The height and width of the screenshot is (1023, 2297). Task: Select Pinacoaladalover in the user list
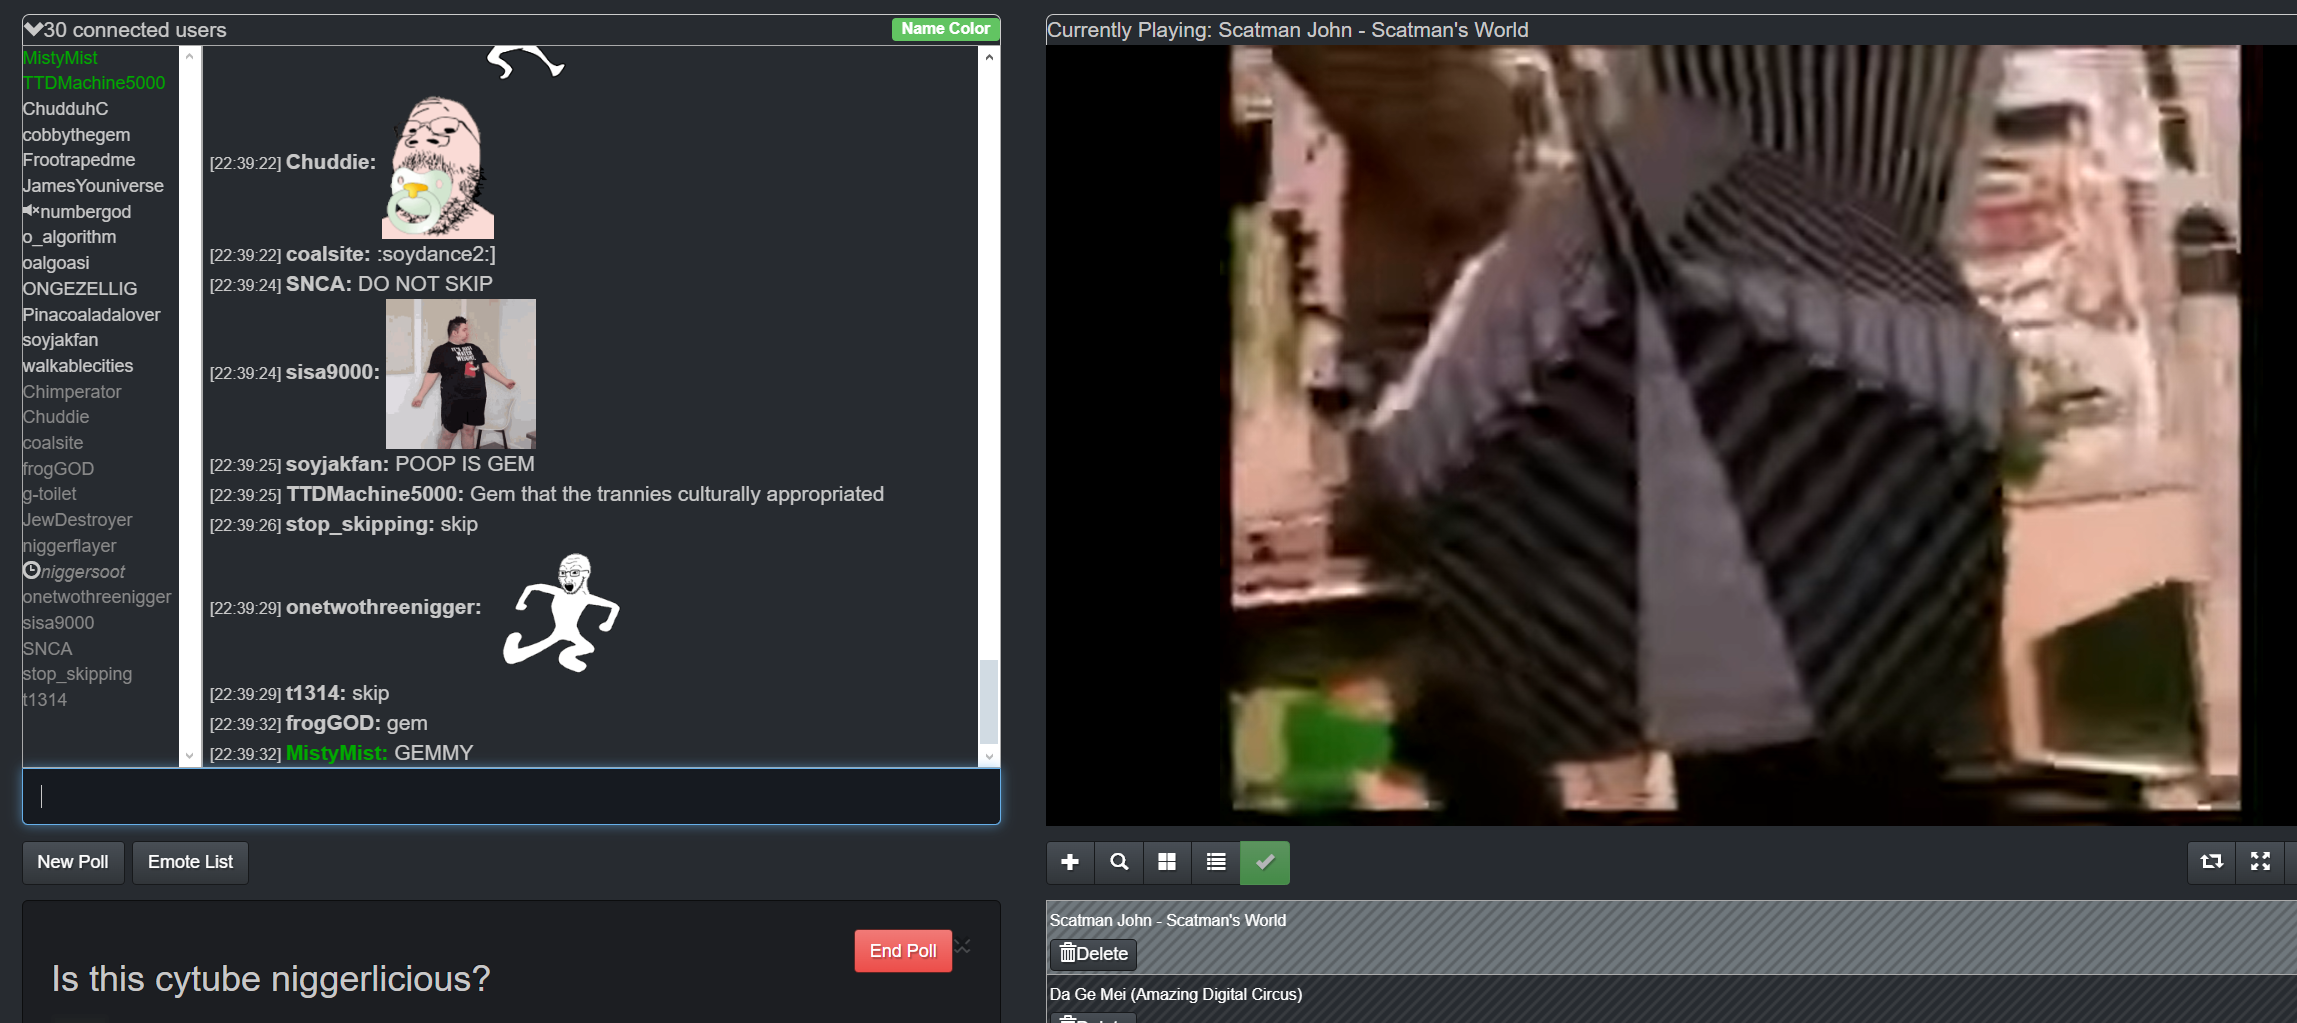point(91,315)
